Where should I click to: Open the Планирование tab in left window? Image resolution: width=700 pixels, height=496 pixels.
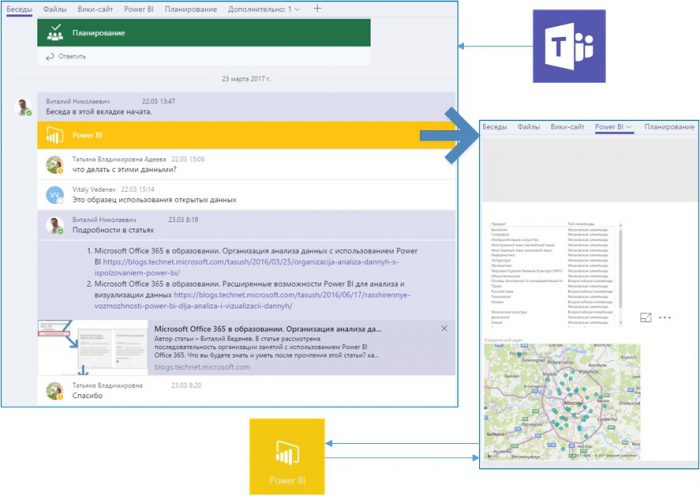coord(191,9)
